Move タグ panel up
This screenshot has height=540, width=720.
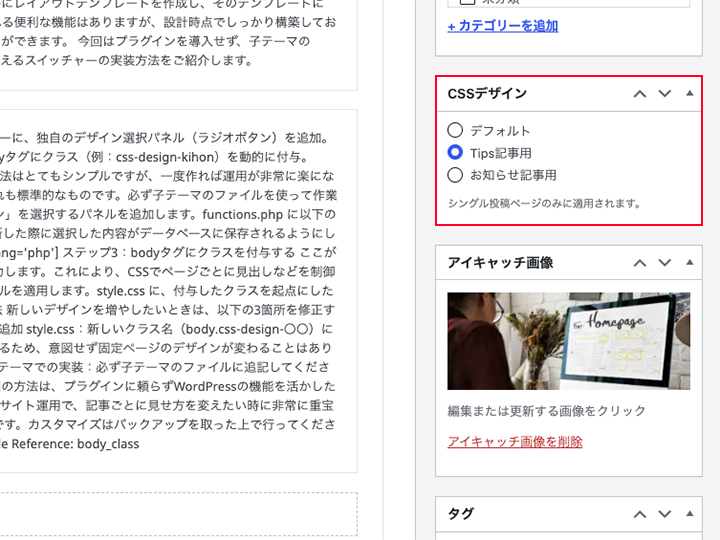pos(640,514)
